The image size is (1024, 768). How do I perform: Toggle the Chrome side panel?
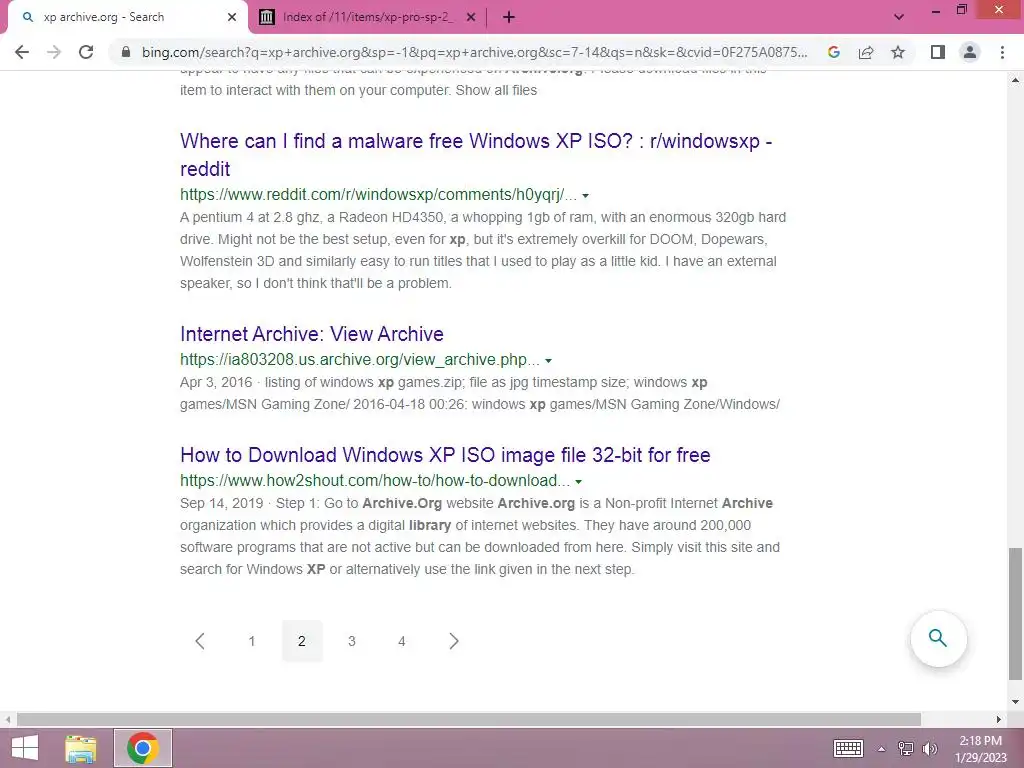[x=938, y=52]
